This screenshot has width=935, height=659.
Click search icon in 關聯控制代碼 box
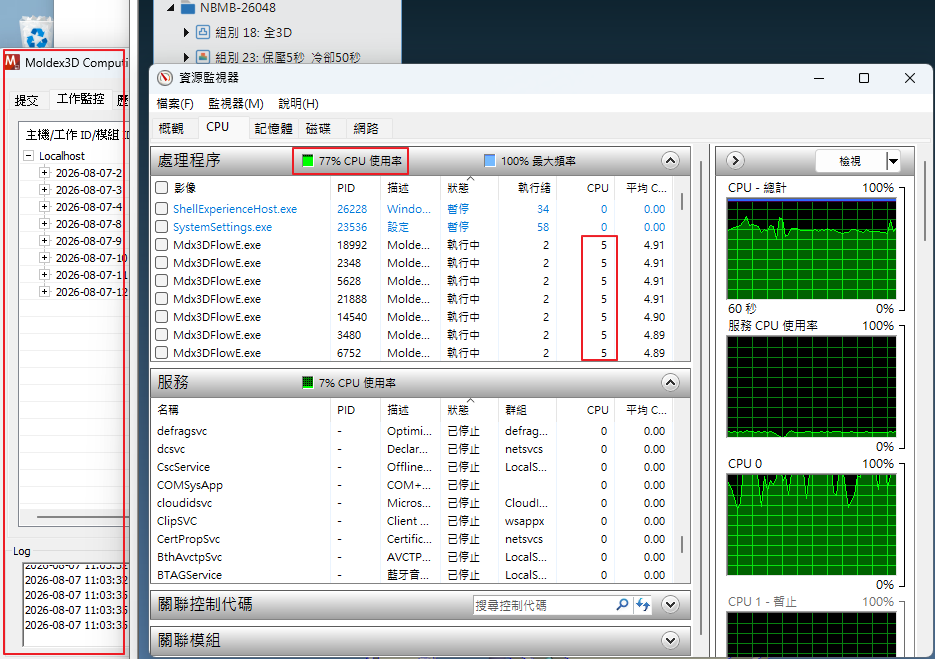click(622, 605)
